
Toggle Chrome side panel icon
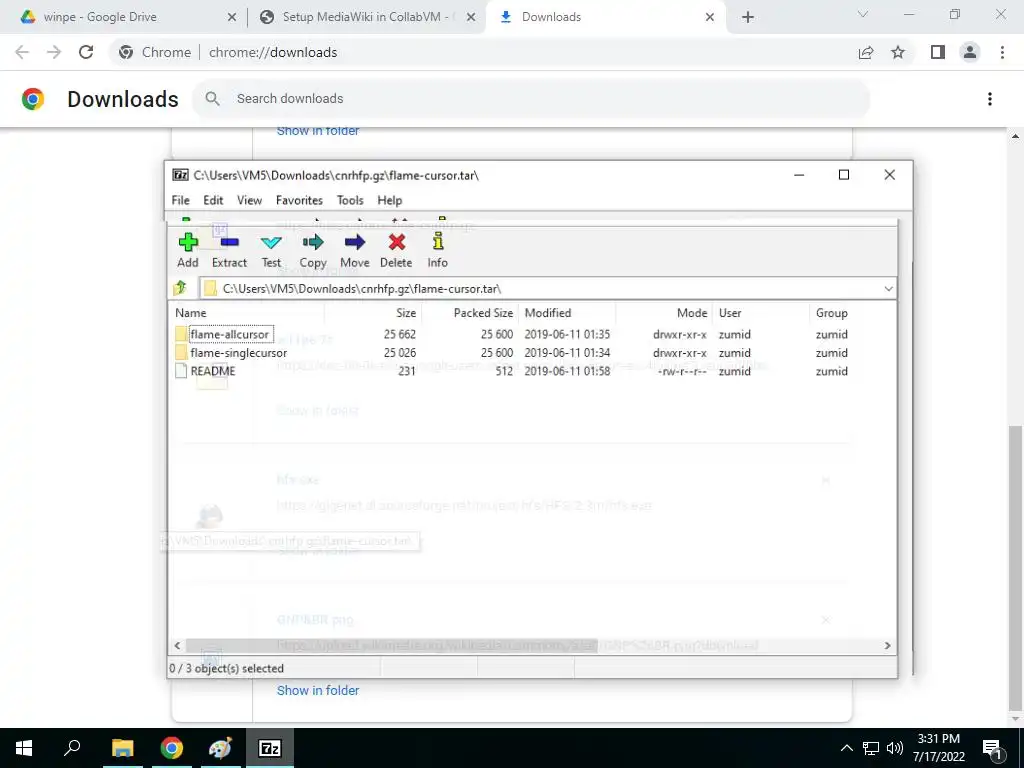pyautogui.click(x=938, y=52)
